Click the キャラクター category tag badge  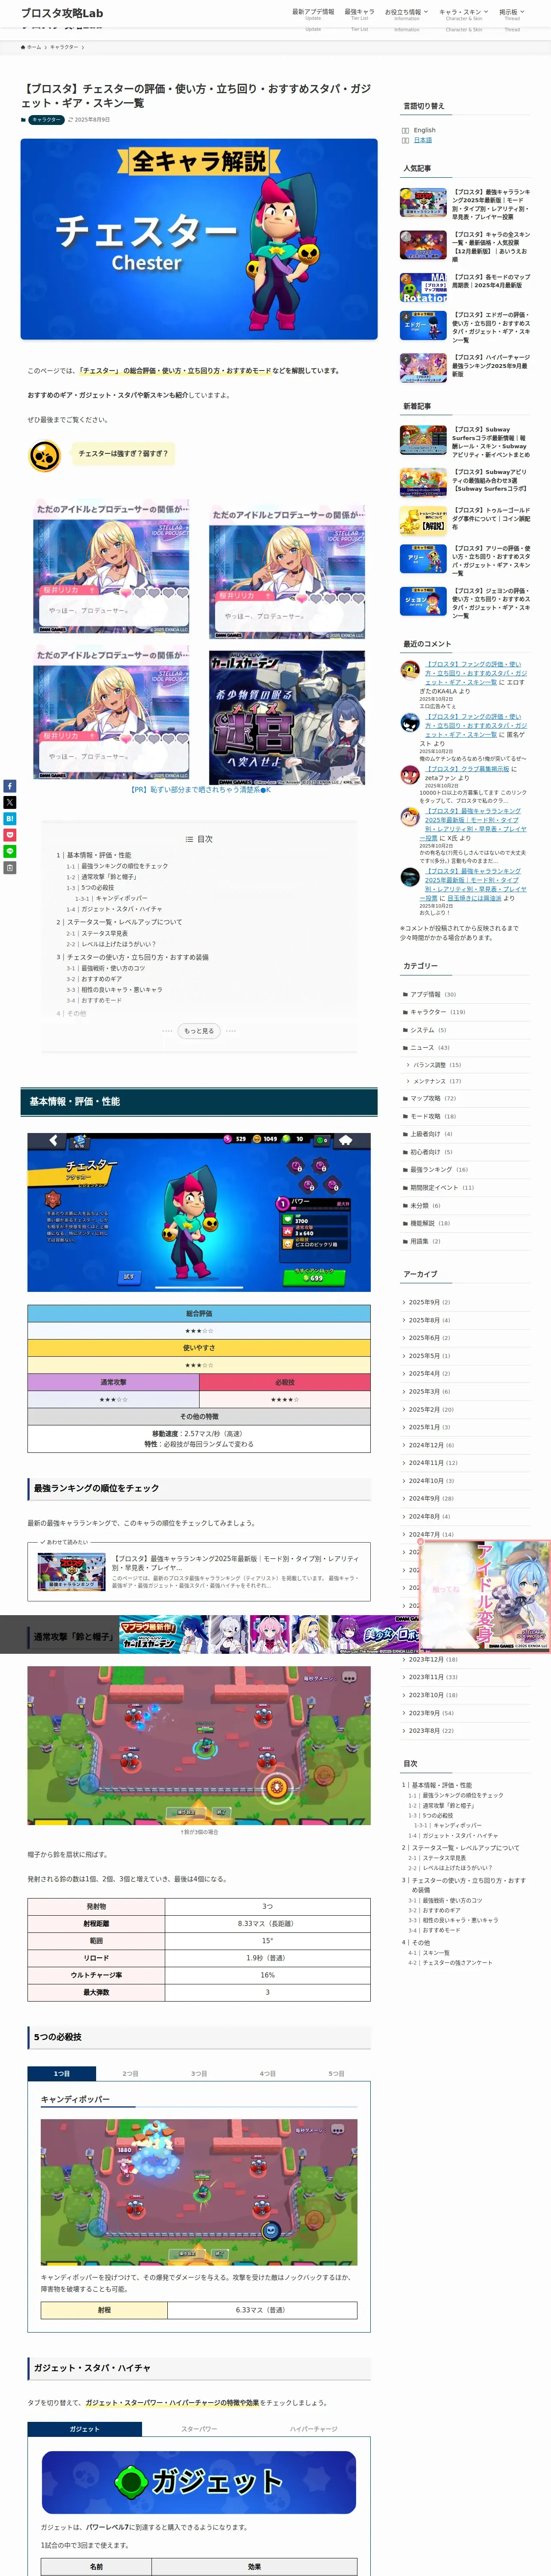coord(46,120)
